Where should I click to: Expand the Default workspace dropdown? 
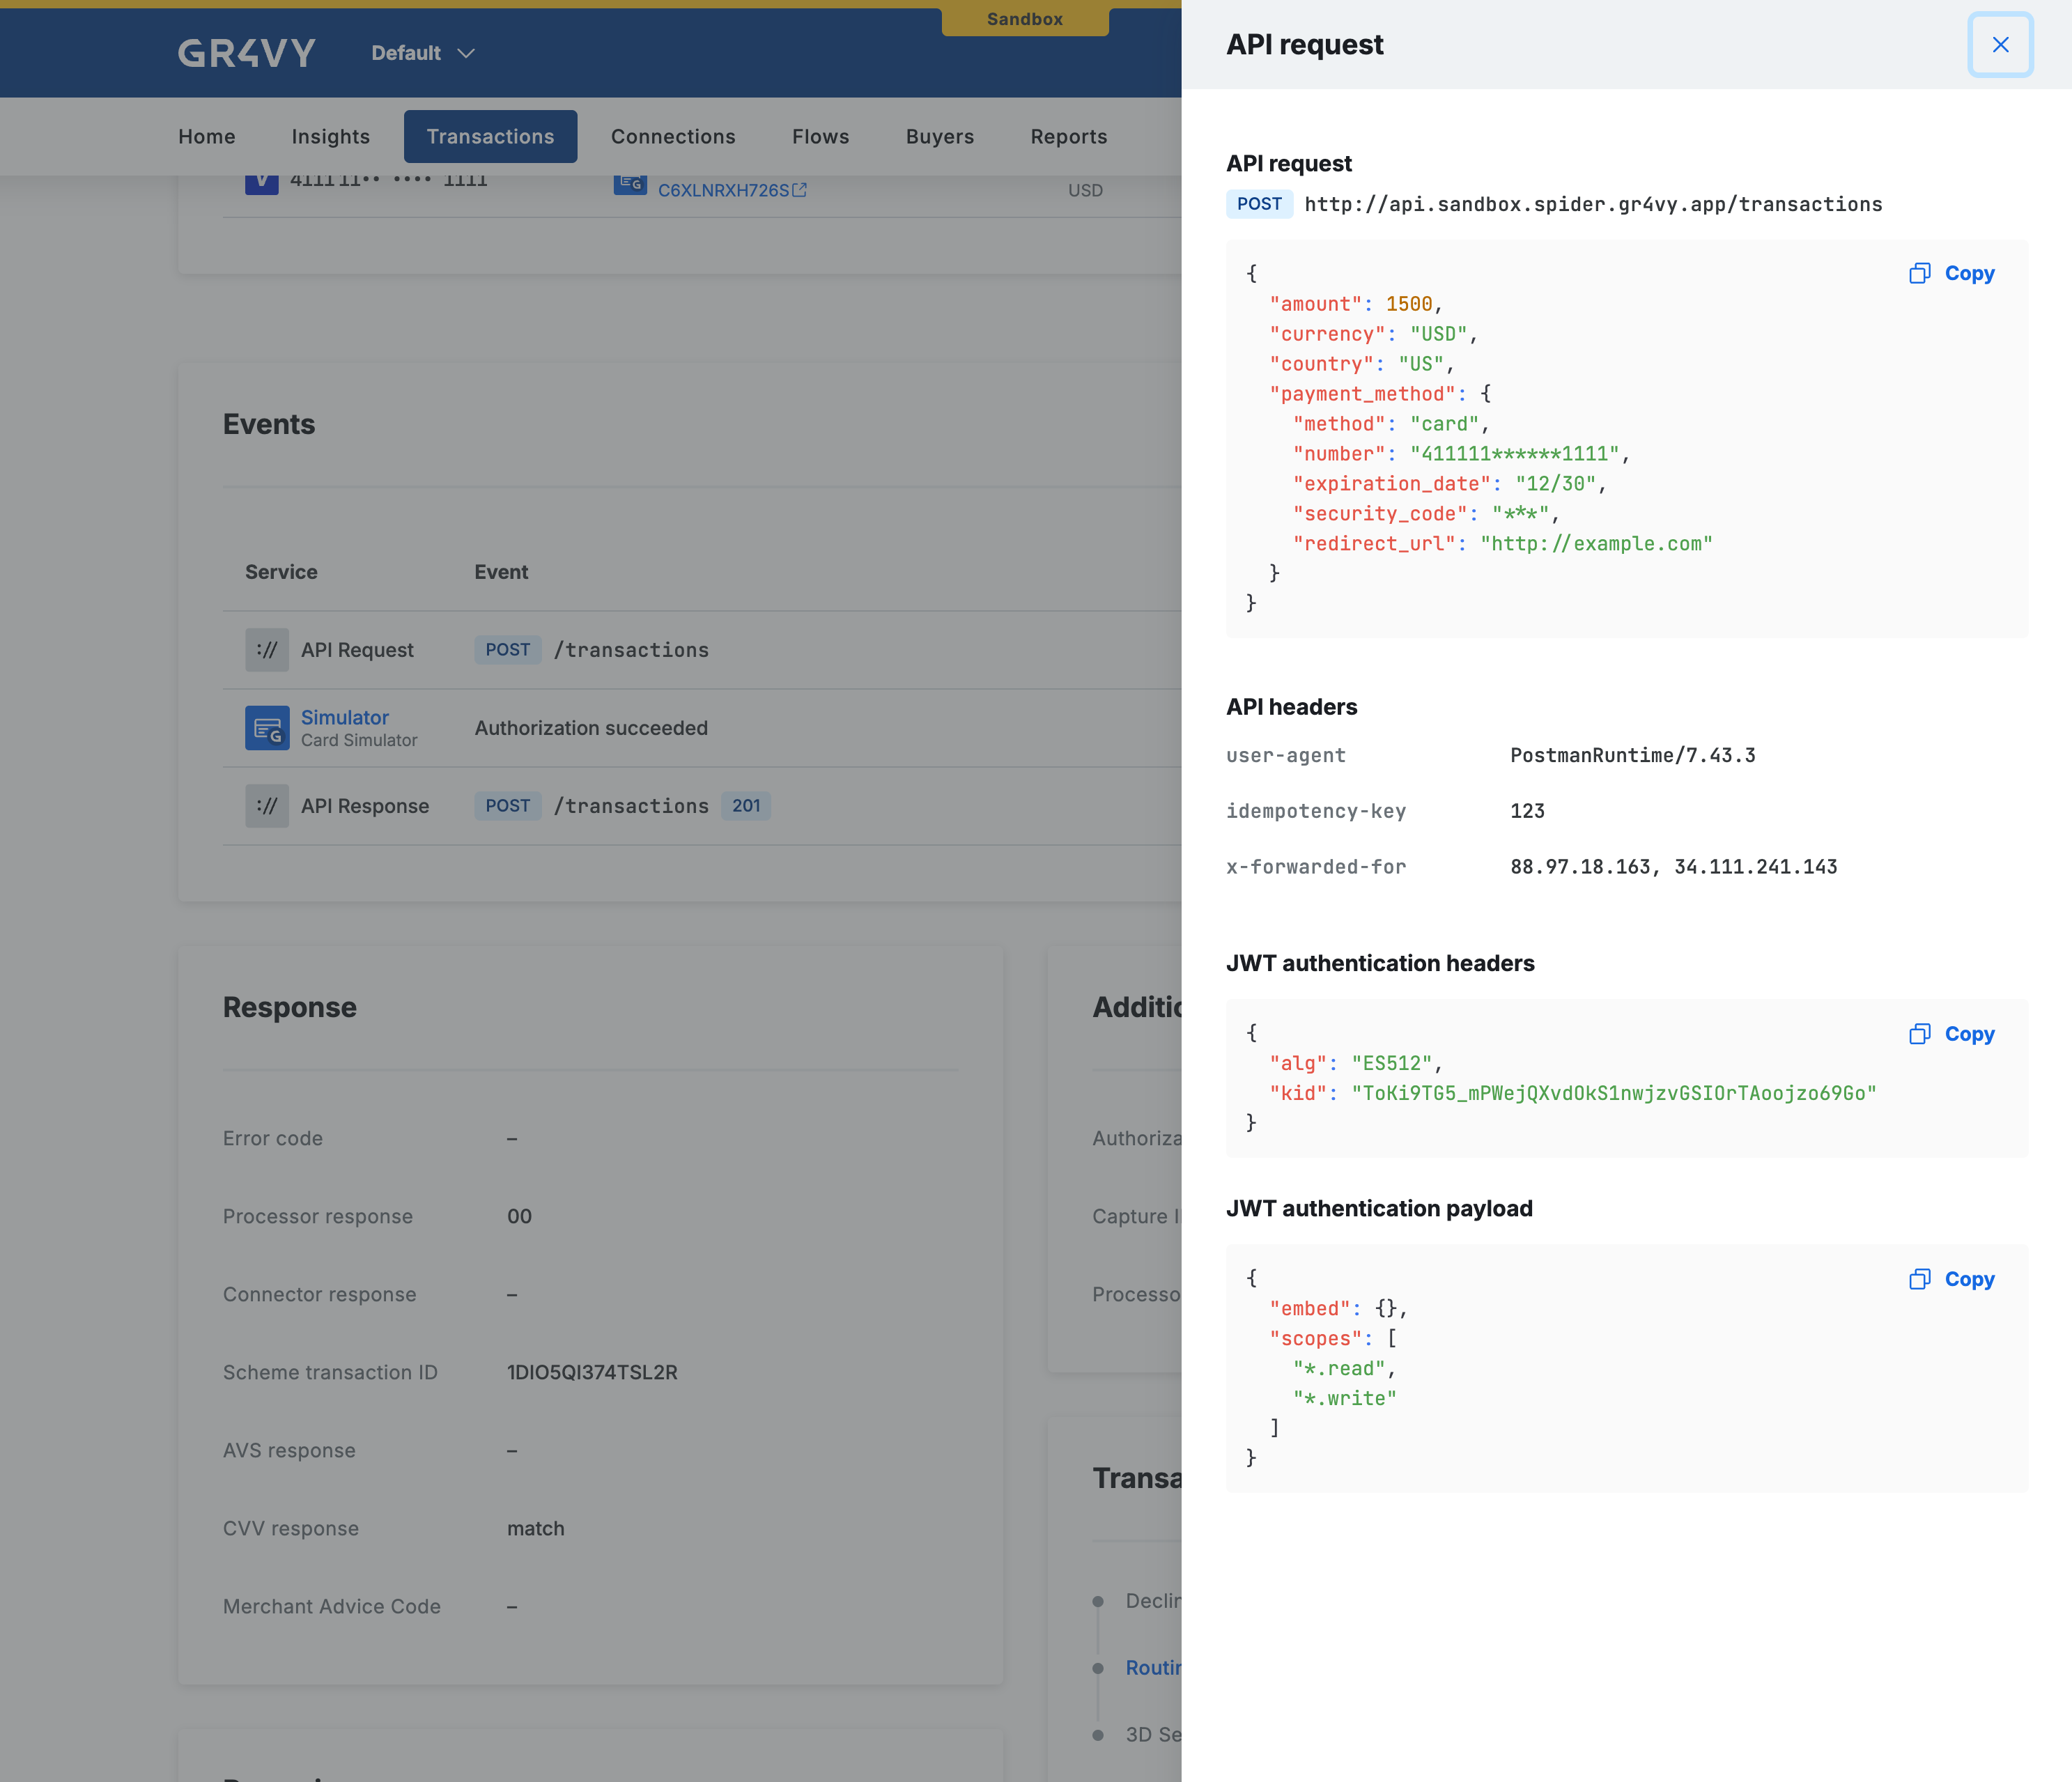(x=421, y=53)
